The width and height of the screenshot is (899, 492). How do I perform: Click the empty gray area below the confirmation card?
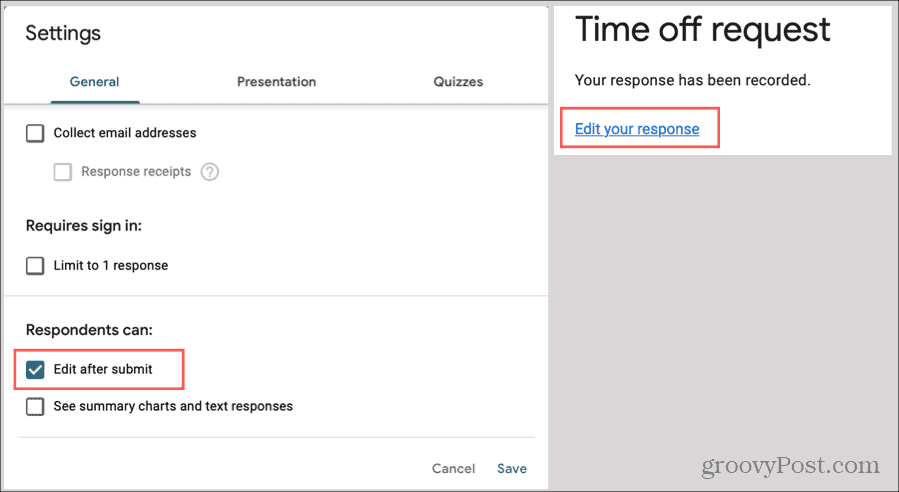click(722, 298)
